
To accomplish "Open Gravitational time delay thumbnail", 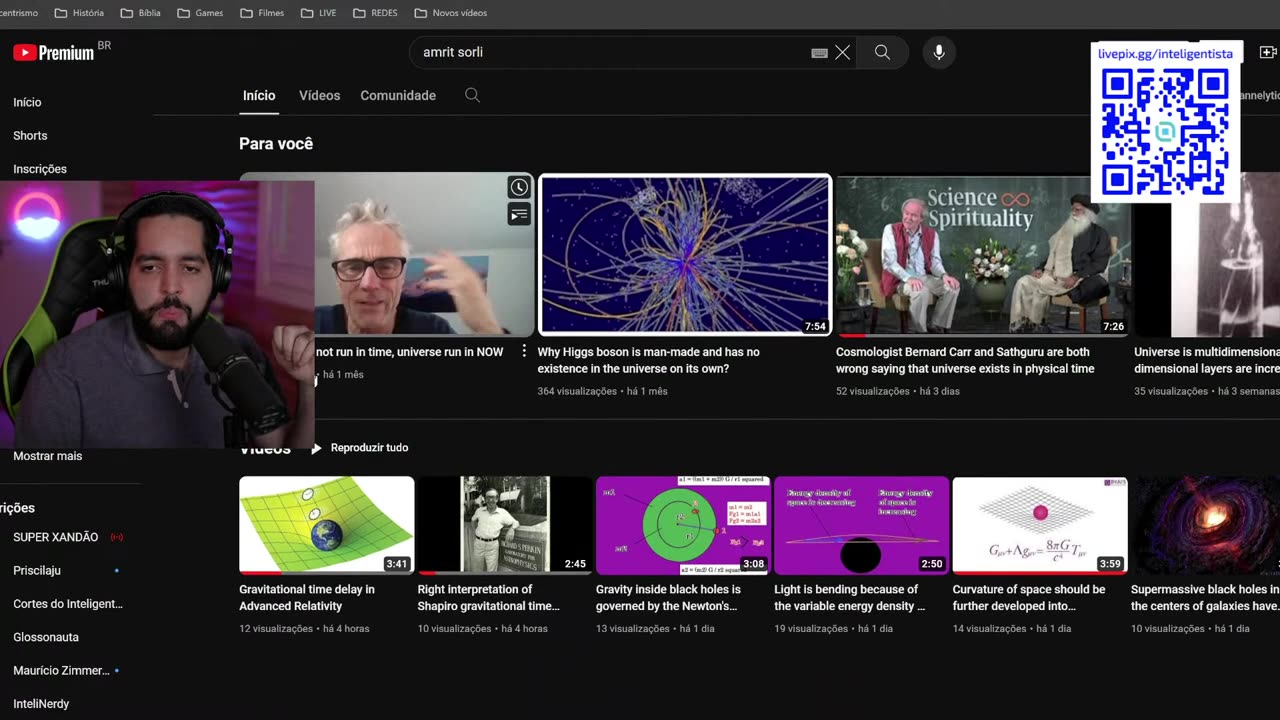I will (x=326, y=525).
